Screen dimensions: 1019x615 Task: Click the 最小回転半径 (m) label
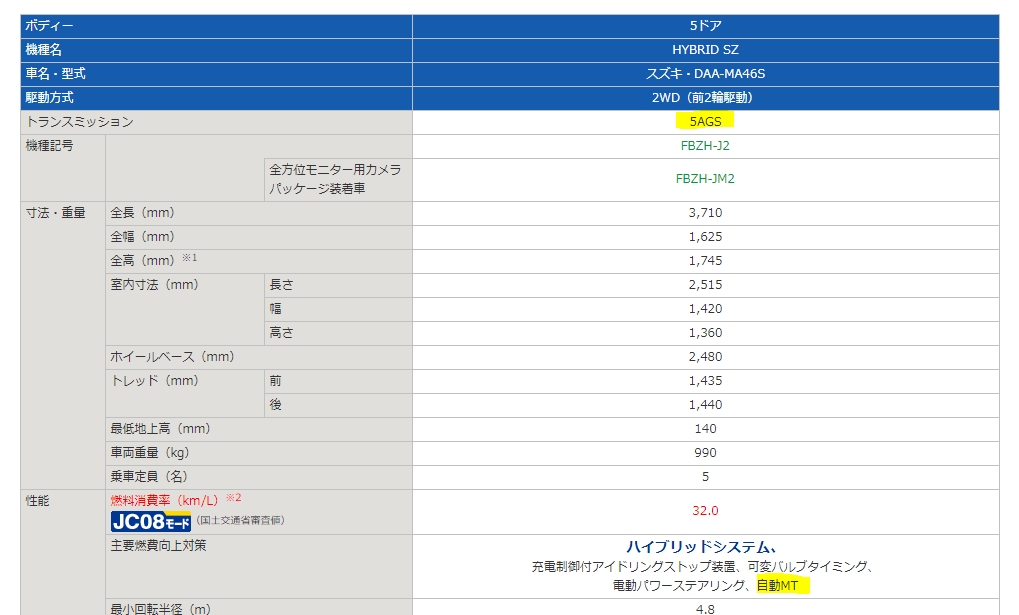click(161, 609)
